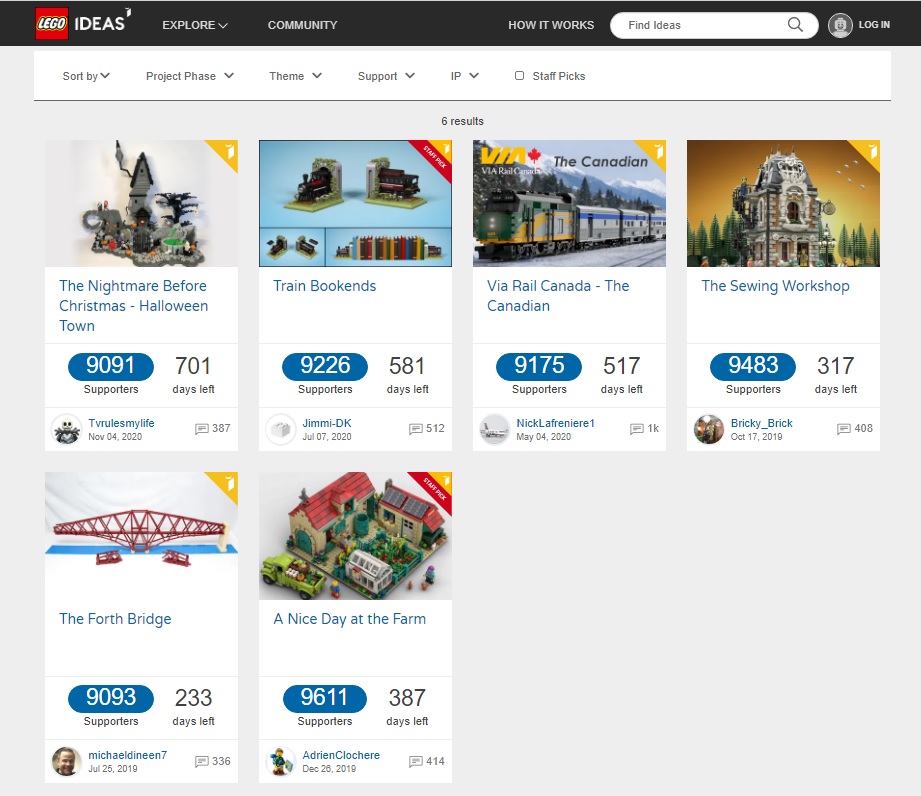
Task: Click the Sewing Workshop building thumbnail
Action: click(784, 203)
